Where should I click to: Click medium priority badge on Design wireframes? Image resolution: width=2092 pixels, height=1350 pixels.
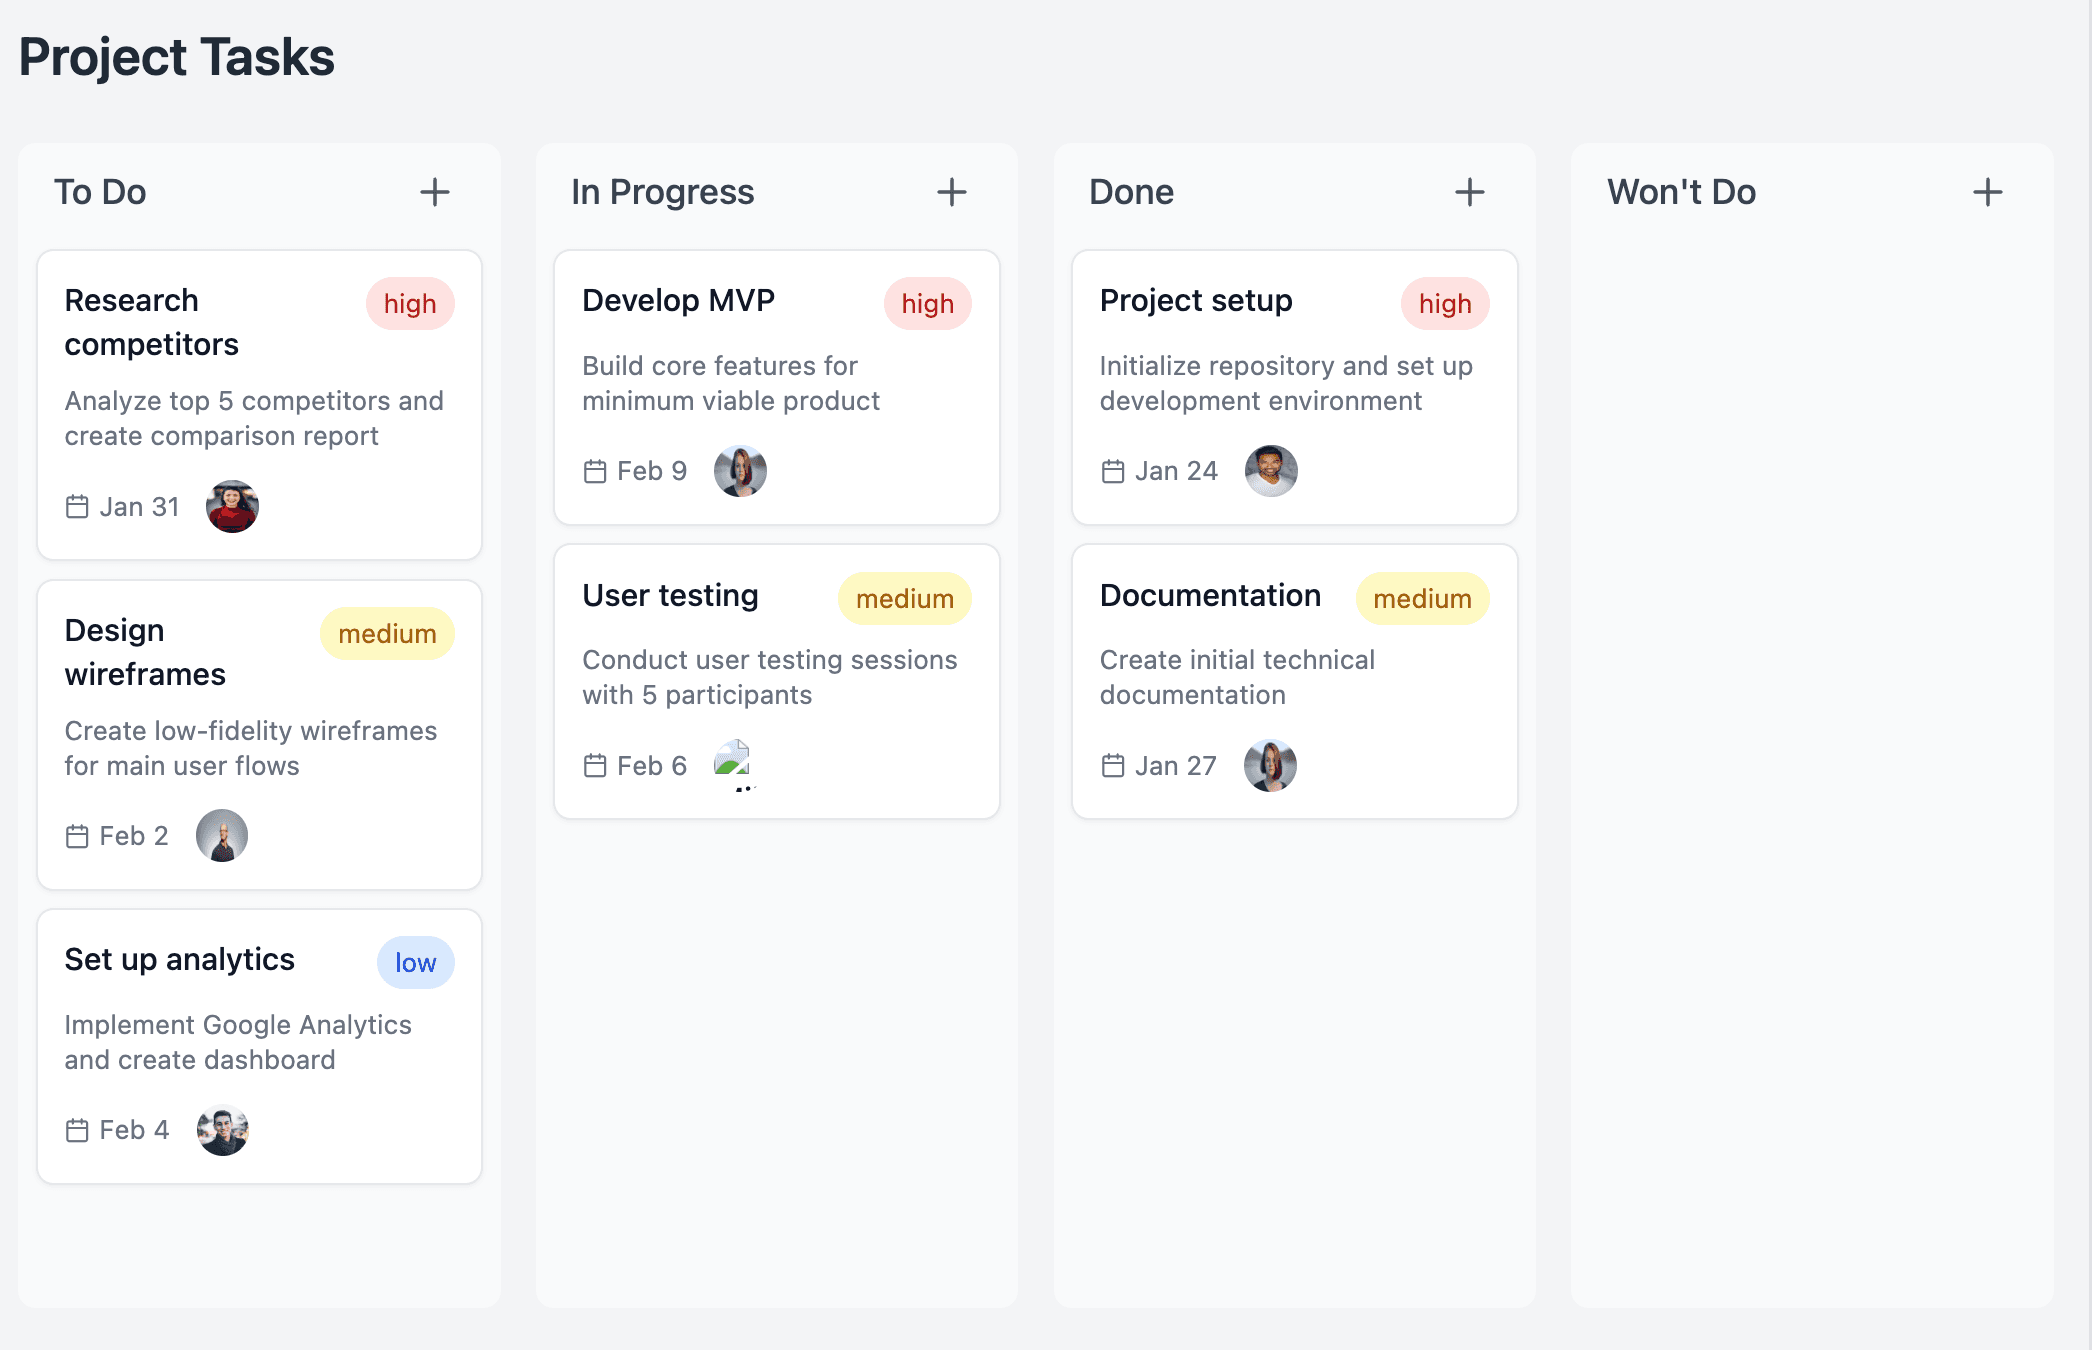click(x=387, y=634)
